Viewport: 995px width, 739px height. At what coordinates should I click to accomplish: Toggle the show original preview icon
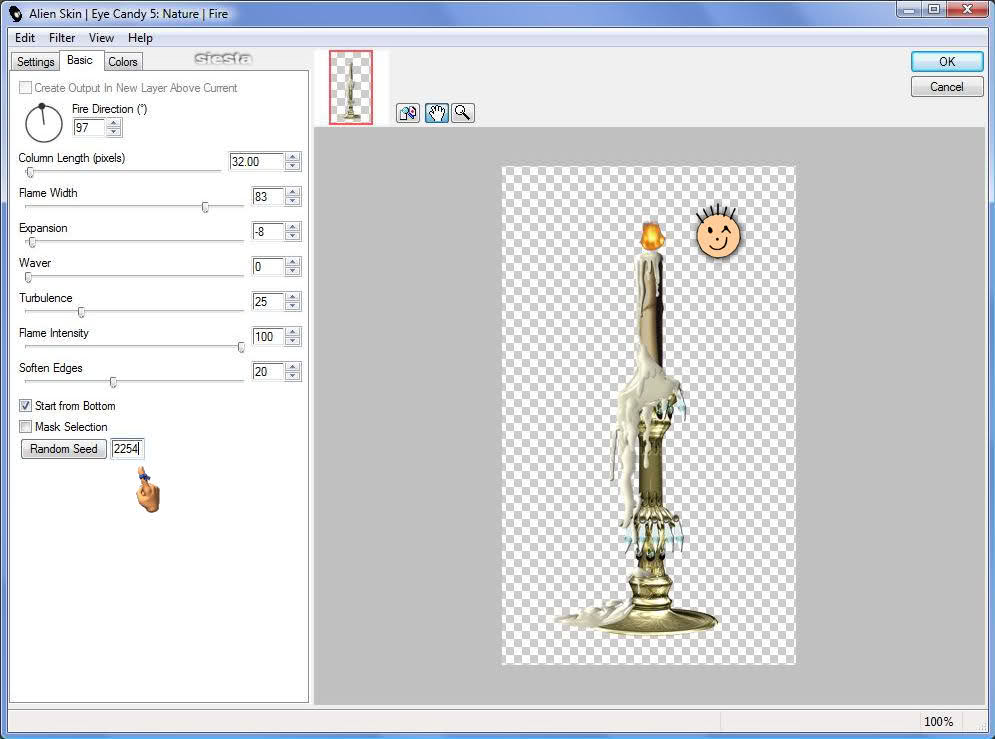pos(408,113)
